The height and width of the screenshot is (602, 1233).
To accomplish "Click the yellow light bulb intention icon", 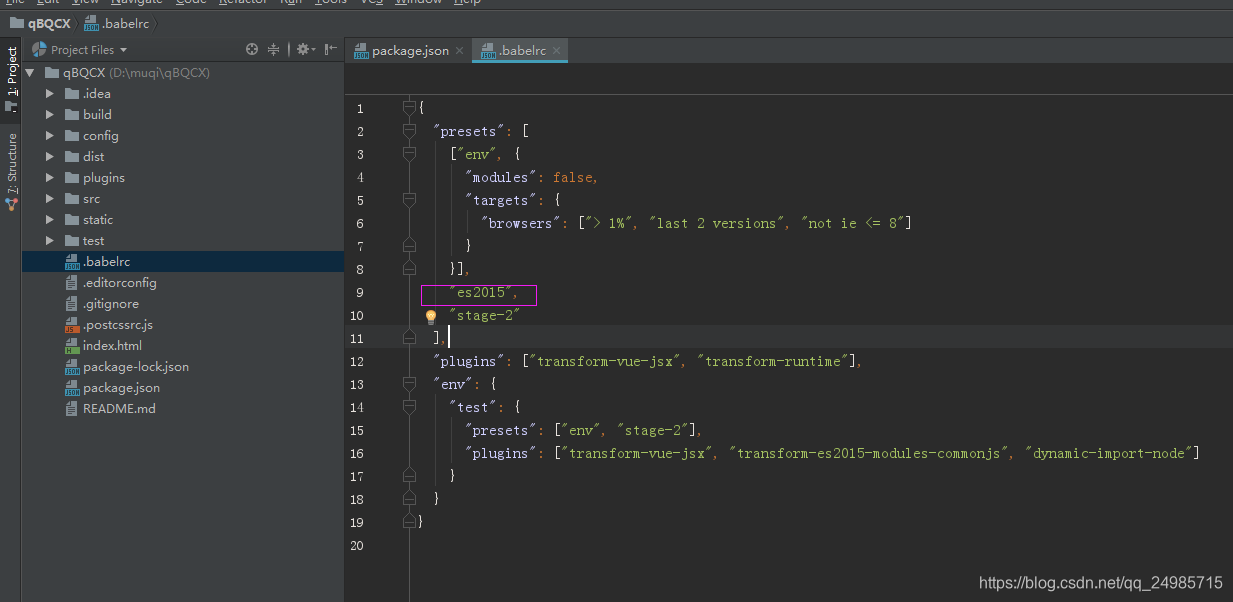I will point(431,316).
